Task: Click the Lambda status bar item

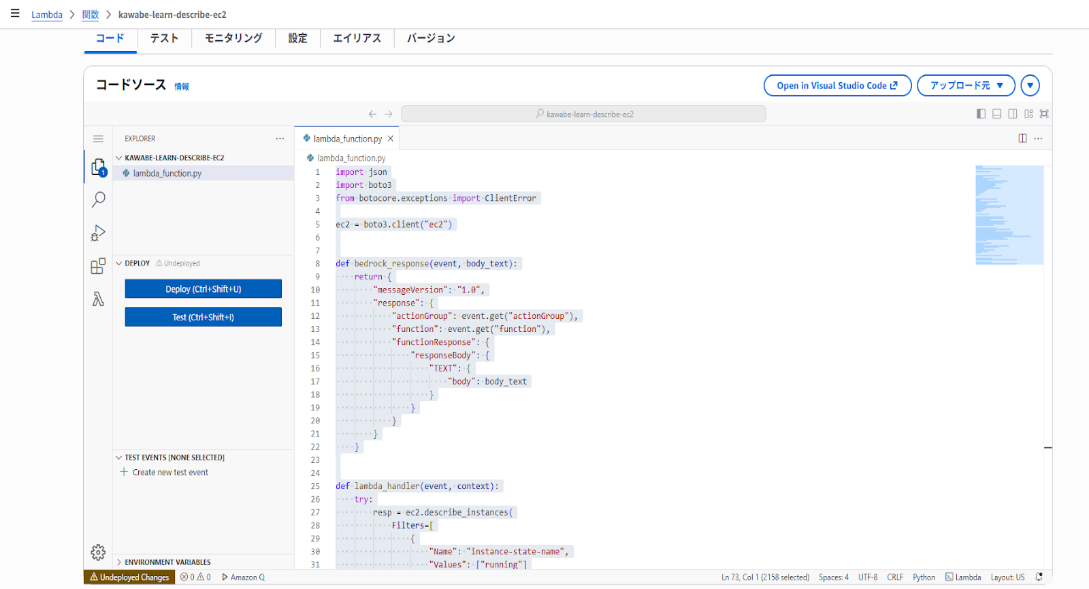Action: (x=963, y=577)
